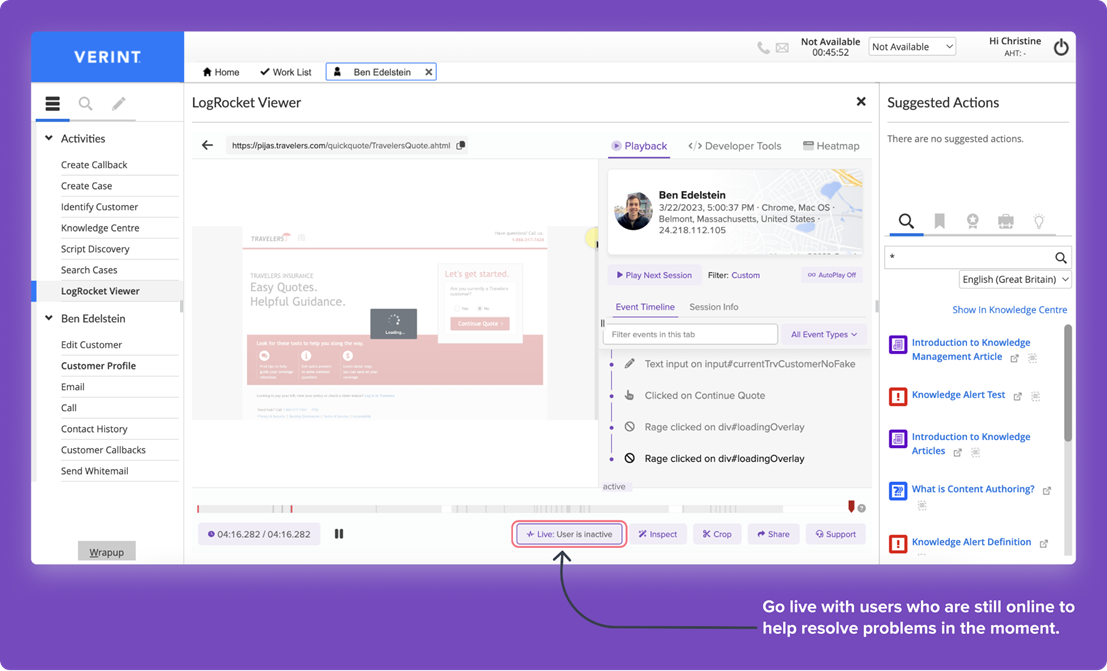
Task: Click the envelope mail icon in header
Action: [x=782, y=48]
